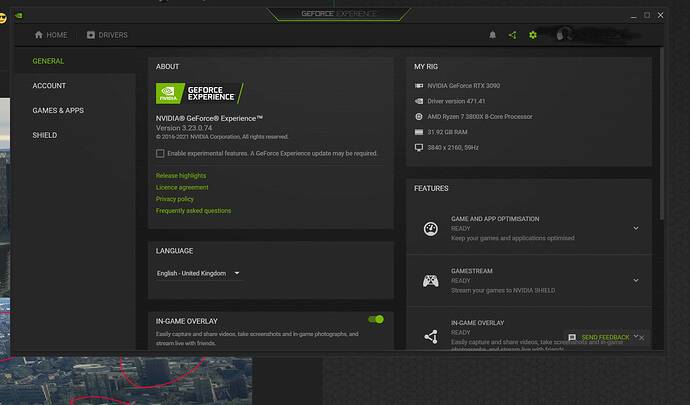Open the language dropdown
The height and width of the screenshot is (405, 690).
tap(198, 273)
